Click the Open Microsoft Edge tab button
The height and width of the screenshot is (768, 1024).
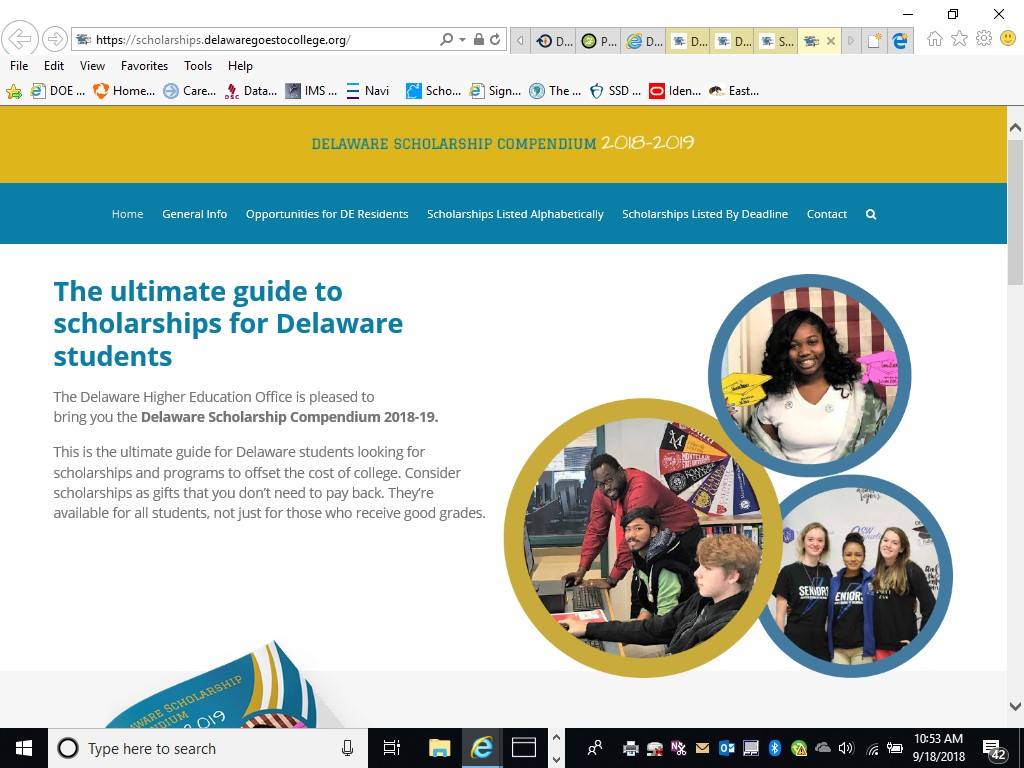tap(900, 40)
